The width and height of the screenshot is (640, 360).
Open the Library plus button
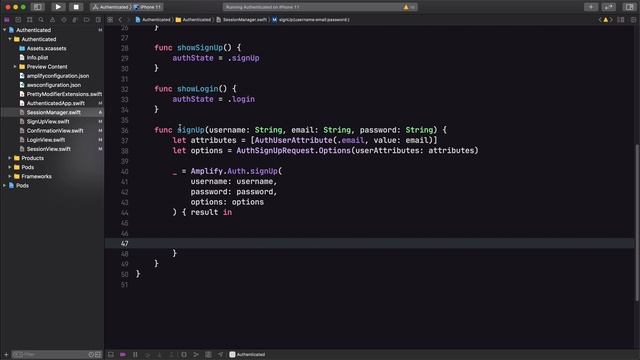(591, 7)
